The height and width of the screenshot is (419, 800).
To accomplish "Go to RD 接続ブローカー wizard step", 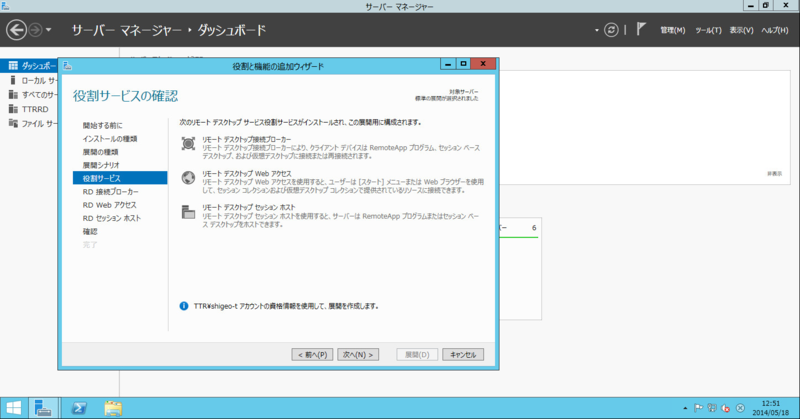I will 111,191.
